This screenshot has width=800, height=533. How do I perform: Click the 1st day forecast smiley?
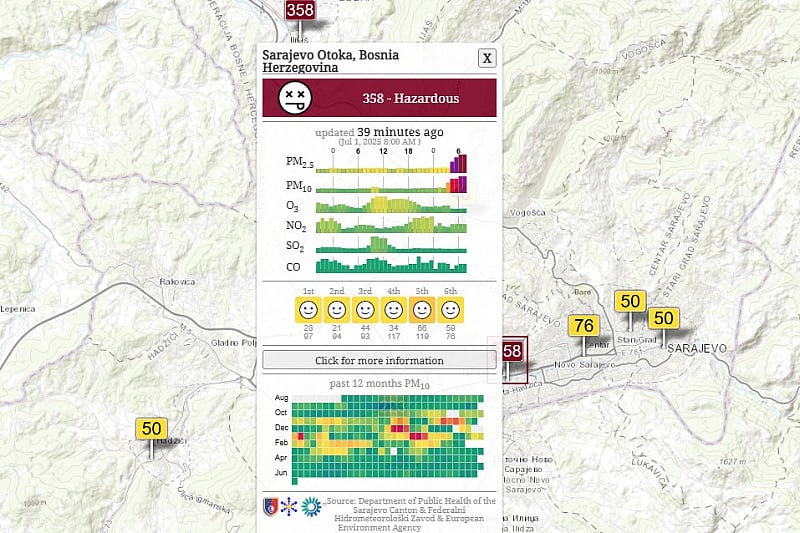(x=308, y=309)
